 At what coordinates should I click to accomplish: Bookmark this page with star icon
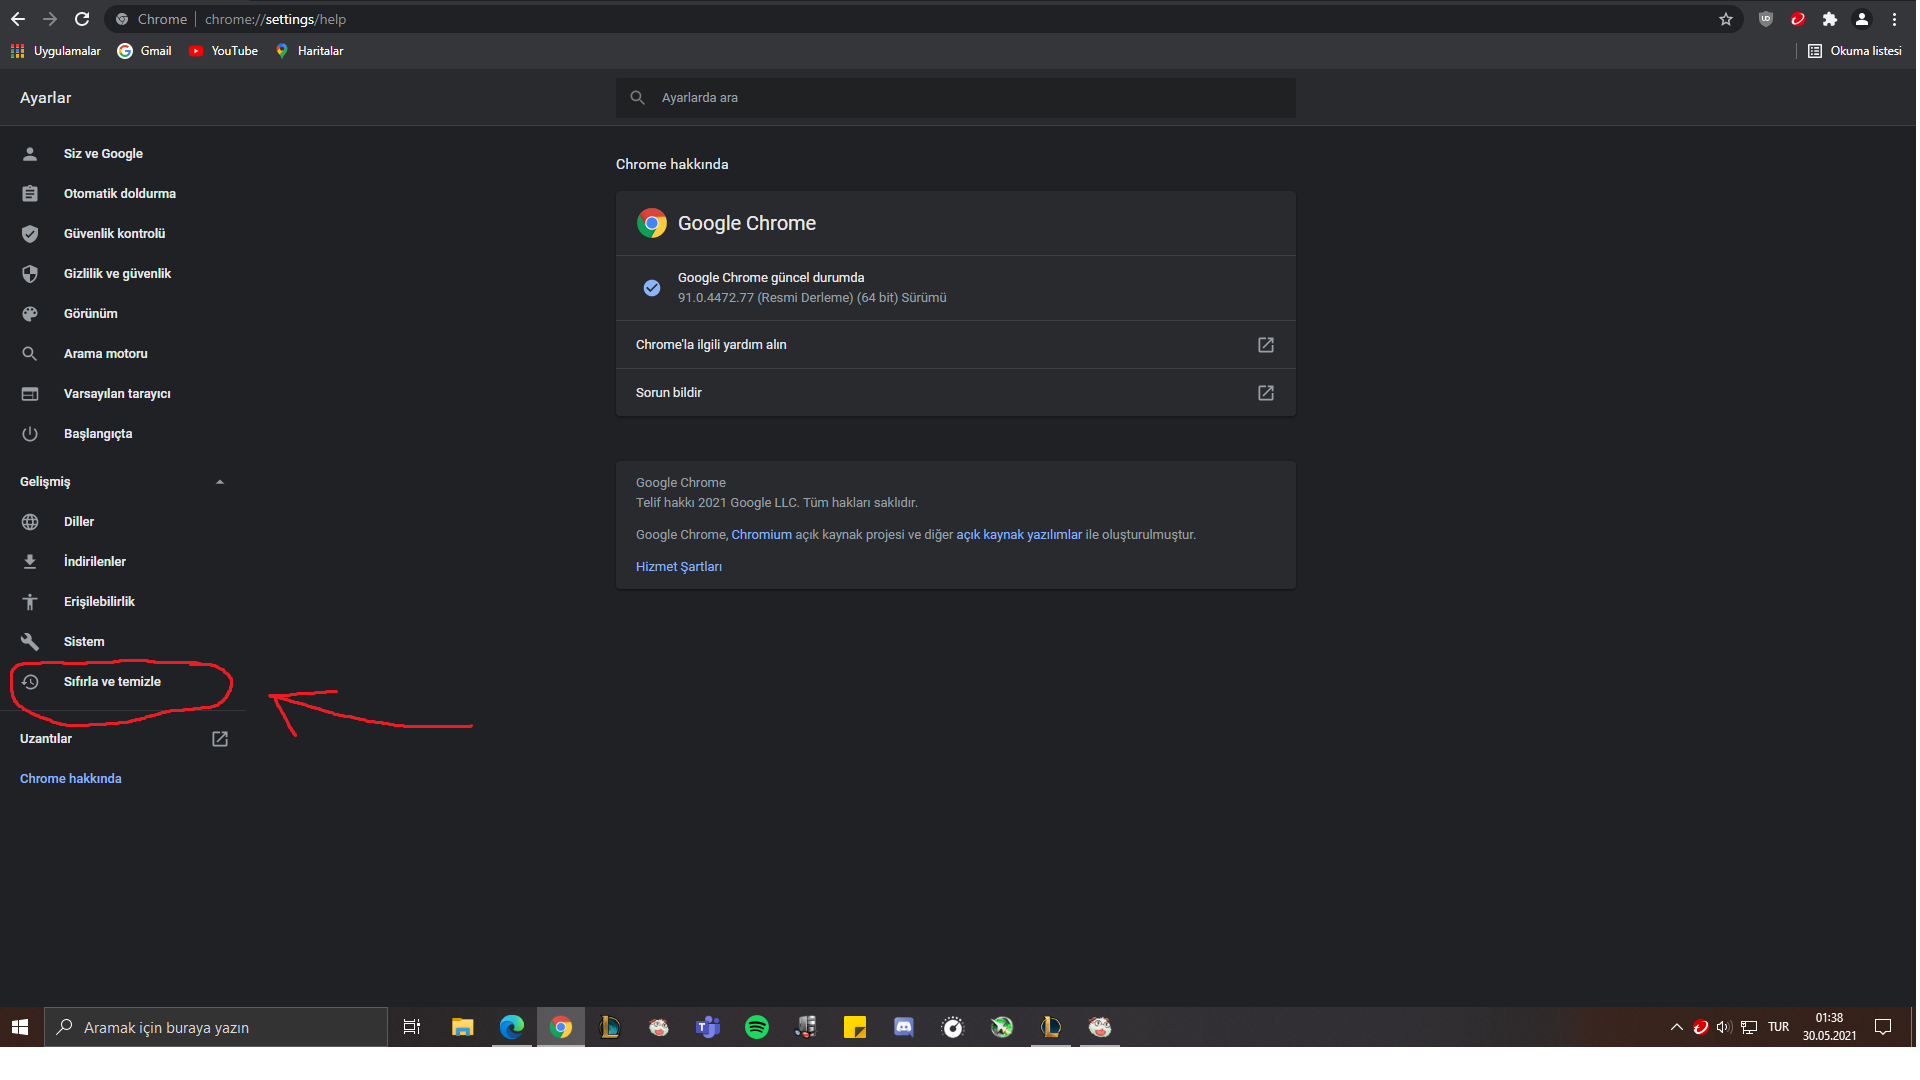coord(1725,19)
